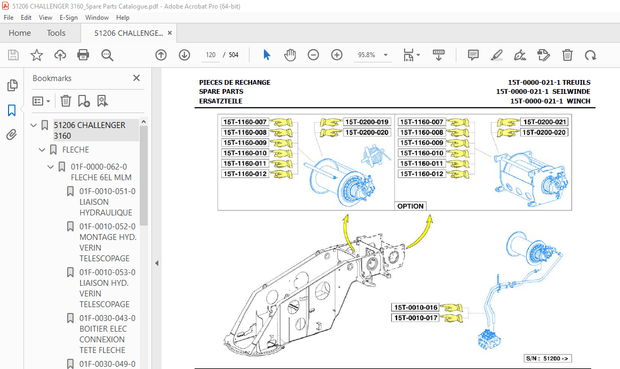The height and width of the screenshot is (369, 620).
Task: Open the View menu
Action: click(45, 17)
